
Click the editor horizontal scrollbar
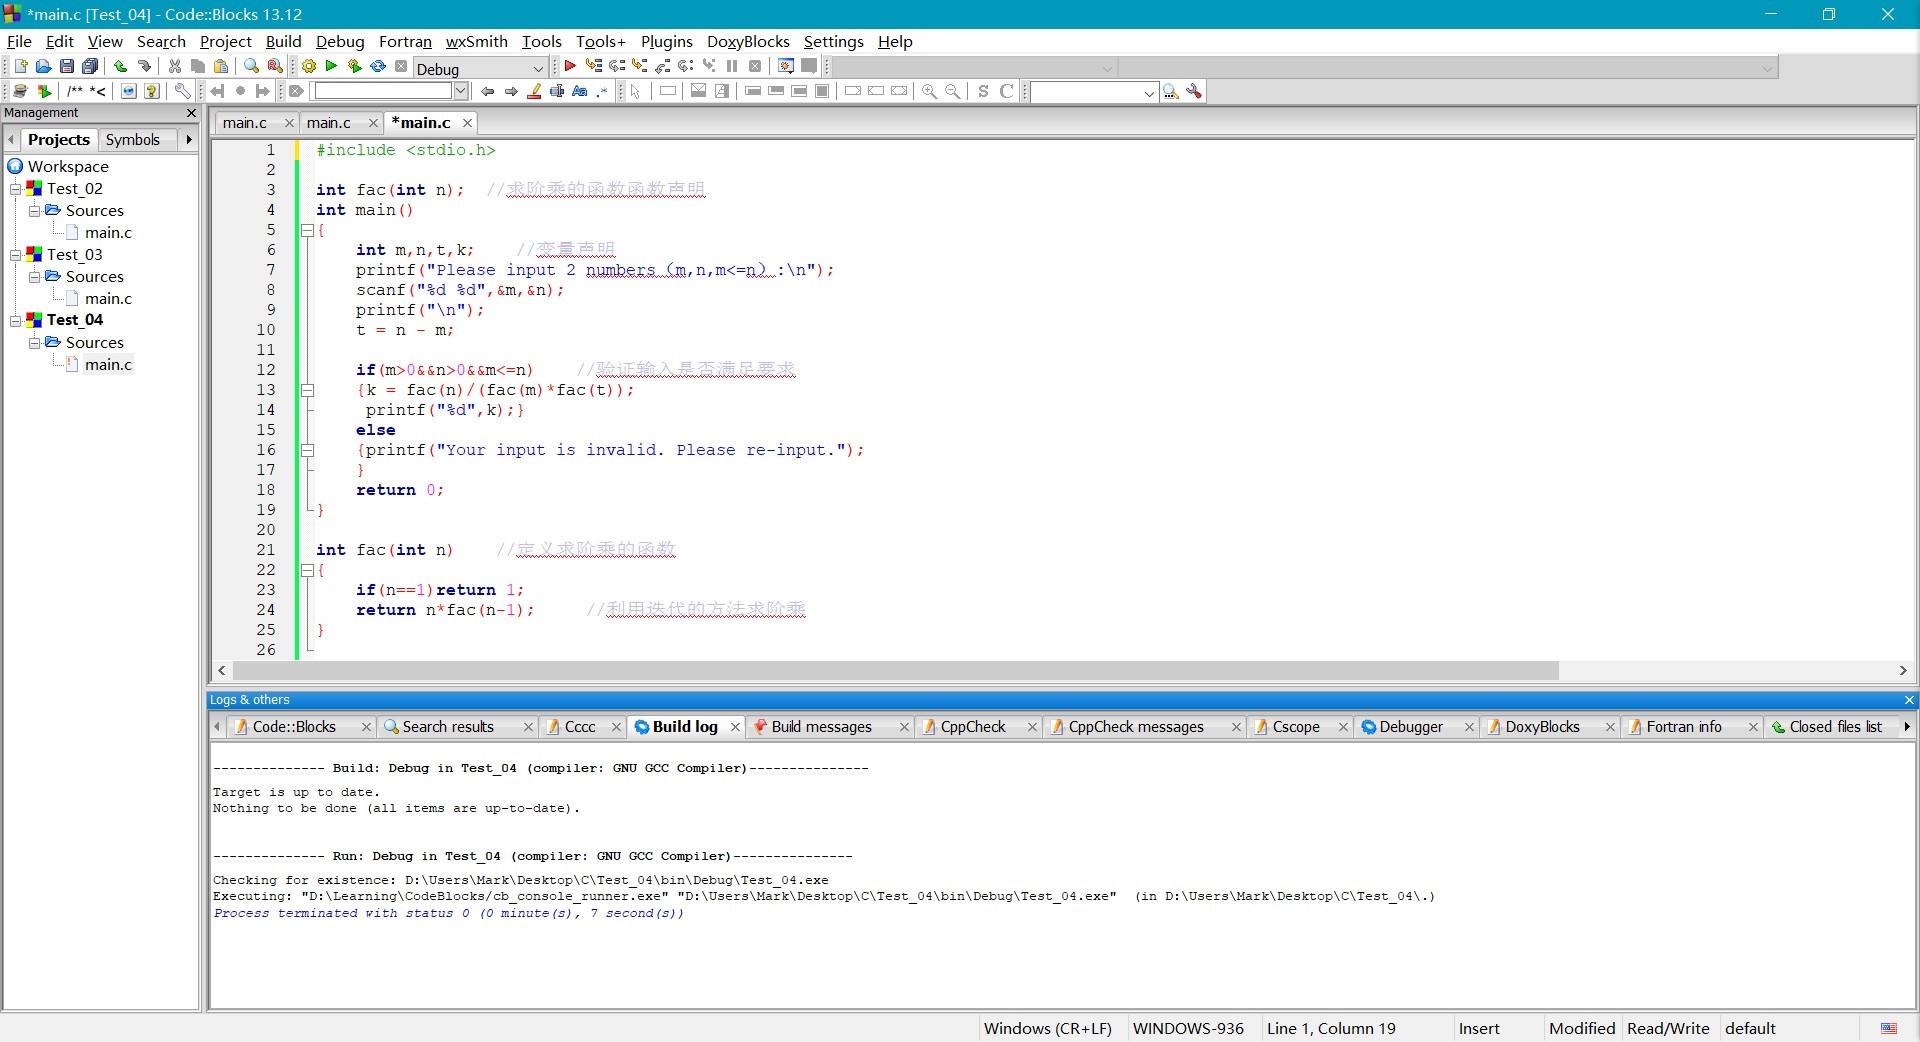click(895, 671)
